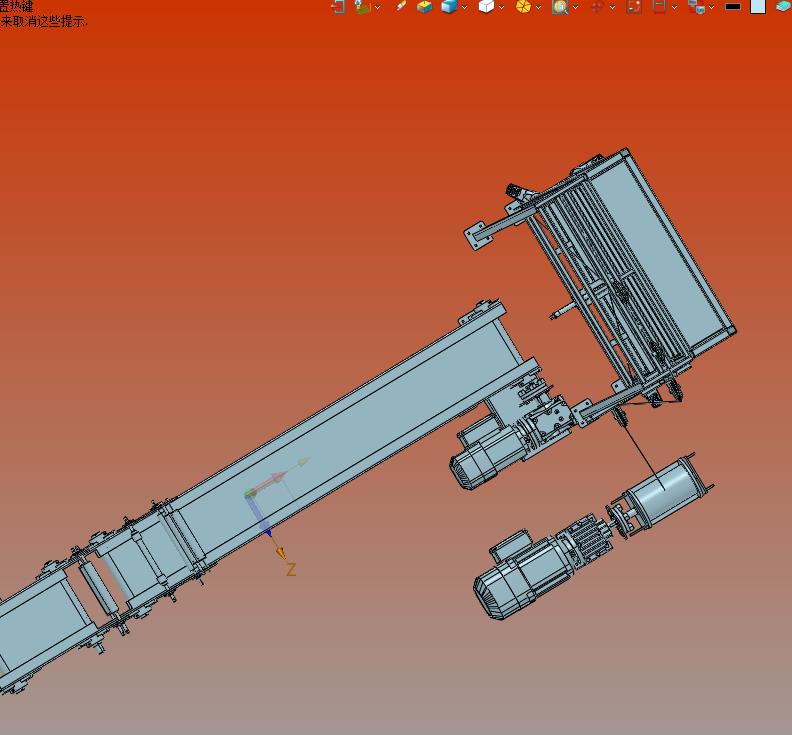The height and width of the screenshot is (735, 792).
Task: Expand dropdown beside yellow faceted sphere
Action: pyautogui.click(x=538, y=7)
